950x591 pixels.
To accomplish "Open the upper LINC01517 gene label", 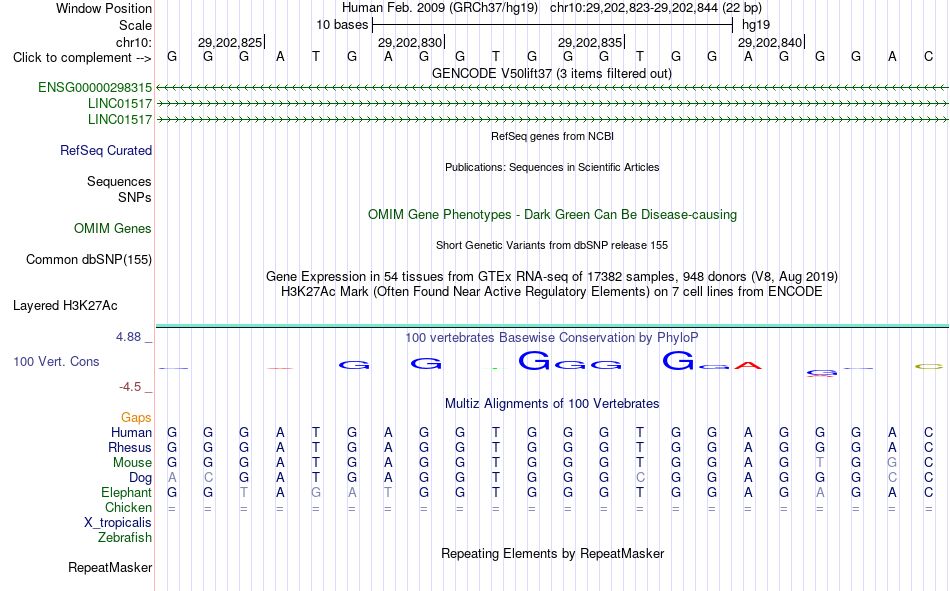I will tap(120, 103).
